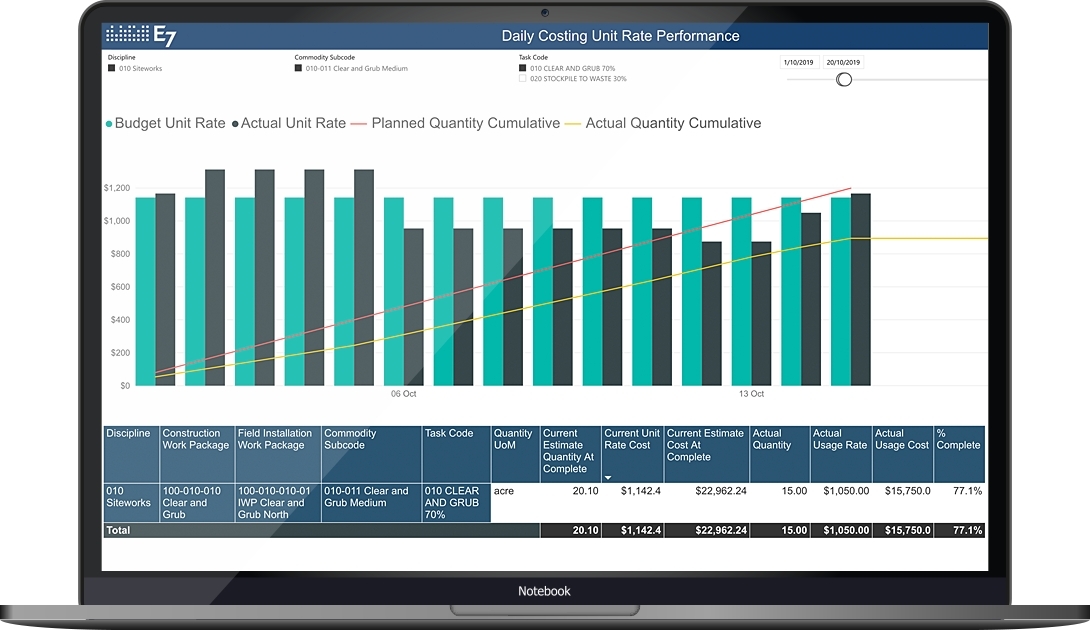1090x630 pixels.
Task: Toggle 010-011 Clear and Grub Medium checkbox
Action: coord(298,69)
